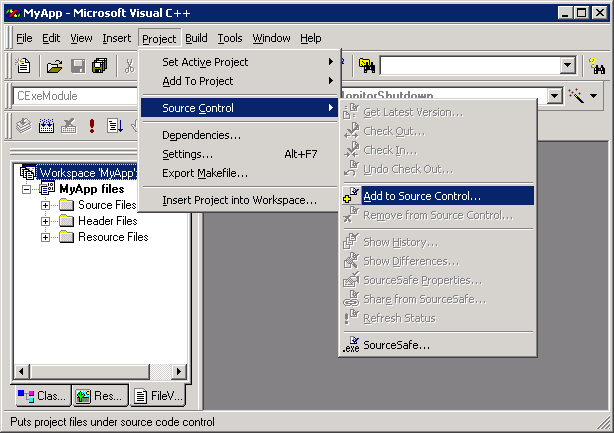Collapse the MyApp files project node

(27, 189)
